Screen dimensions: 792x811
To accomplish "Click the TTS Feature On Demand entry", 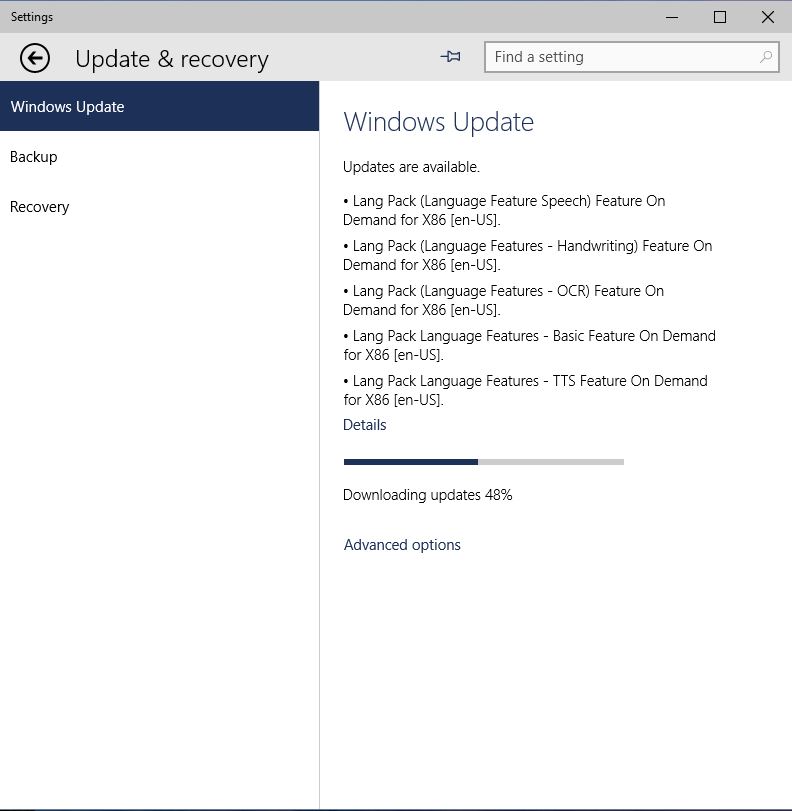I will [526, 390].
